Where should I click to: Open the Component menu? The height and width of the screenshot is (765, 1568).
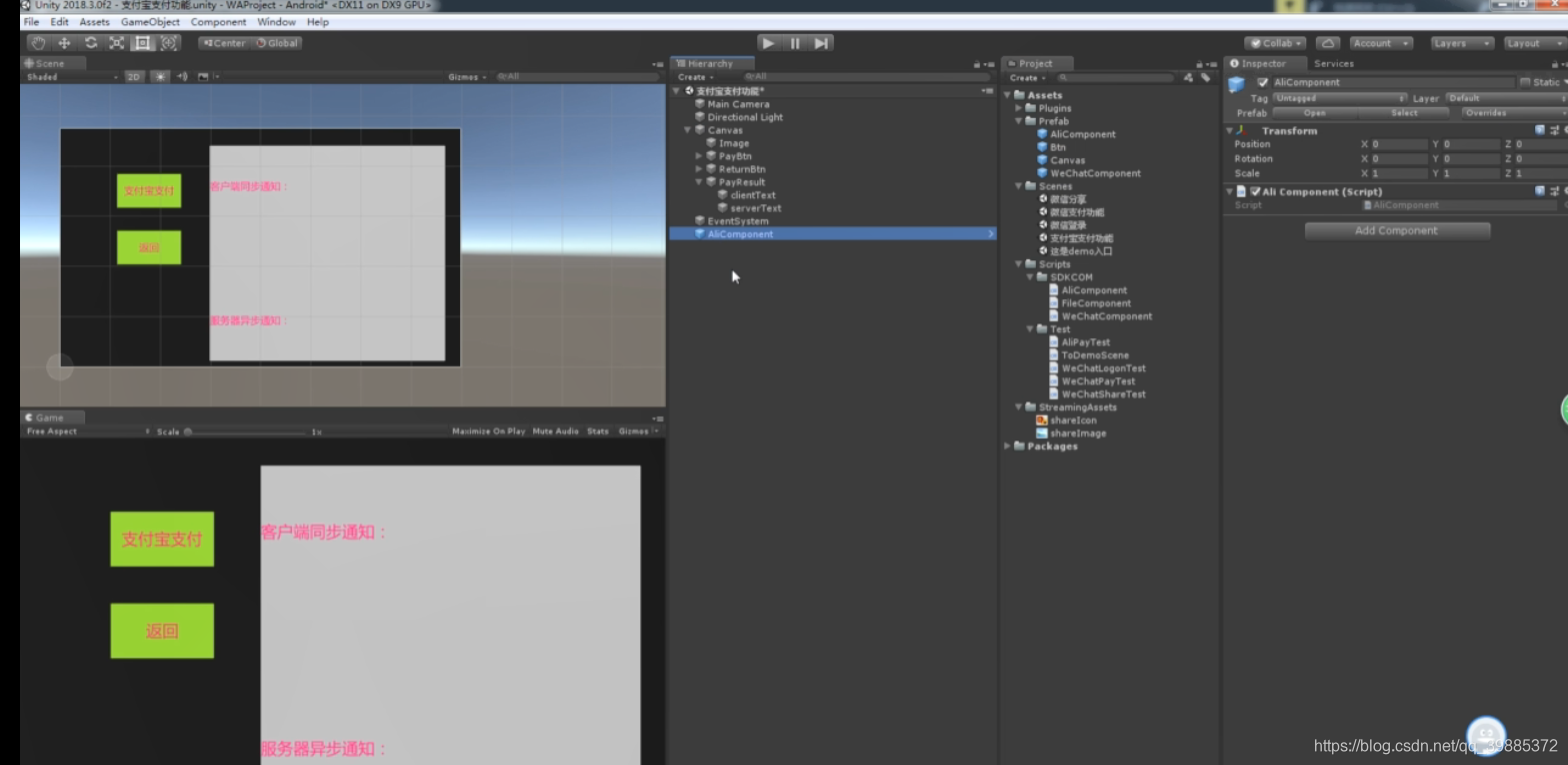click(218, 21)
